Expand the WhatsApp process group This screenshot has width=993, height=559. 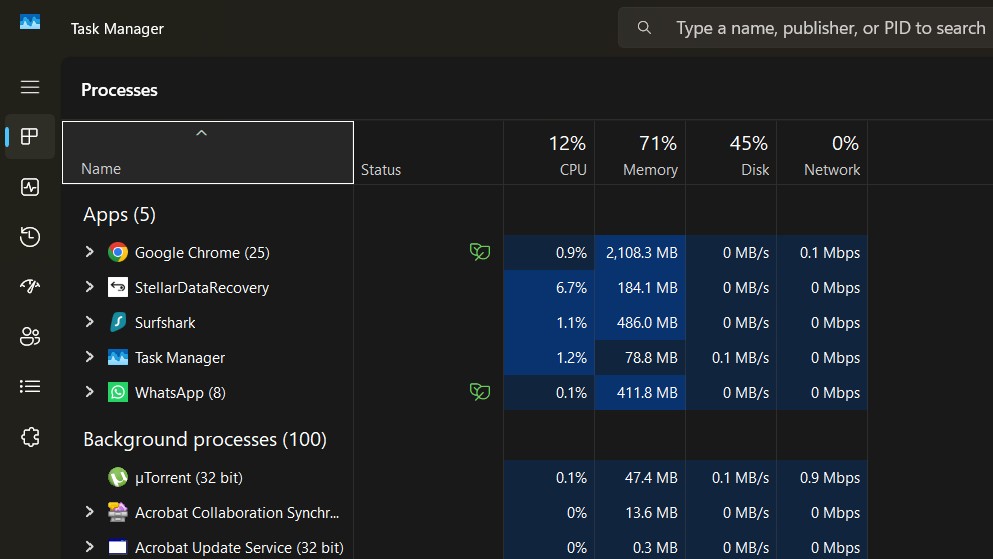click(89, 392)
